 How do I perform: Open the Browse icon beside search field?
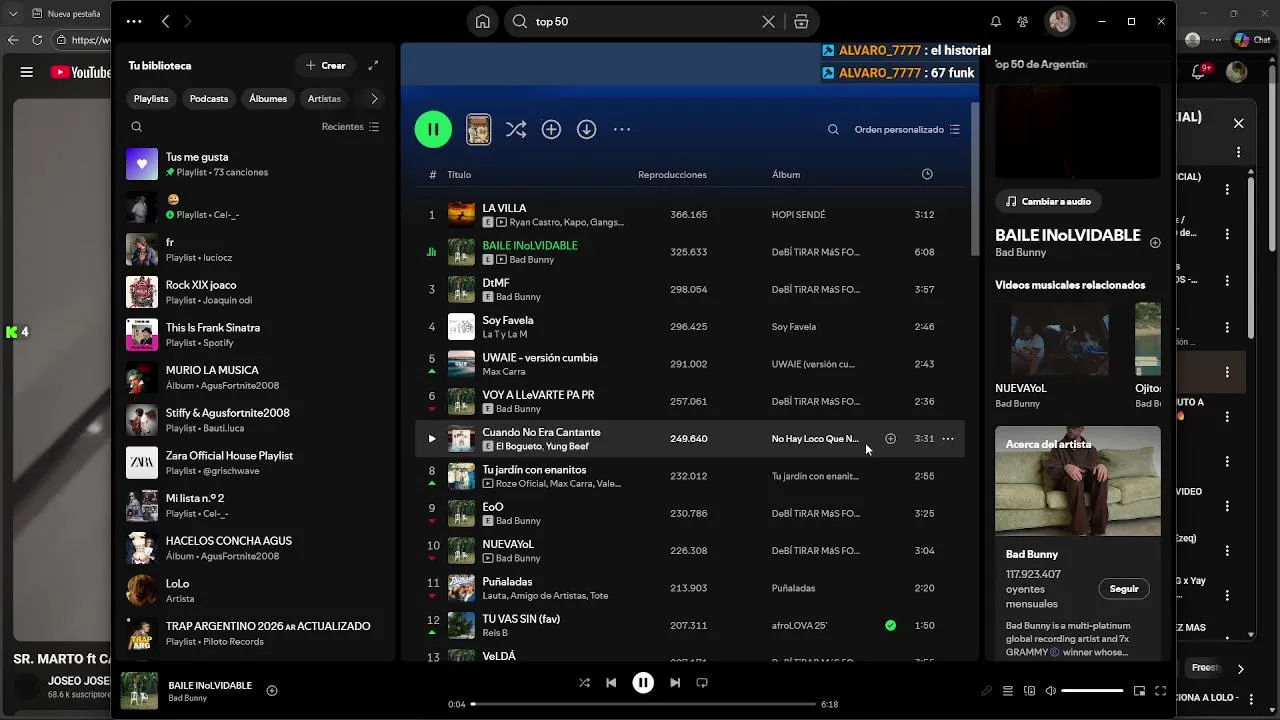(x=801, y=21)
